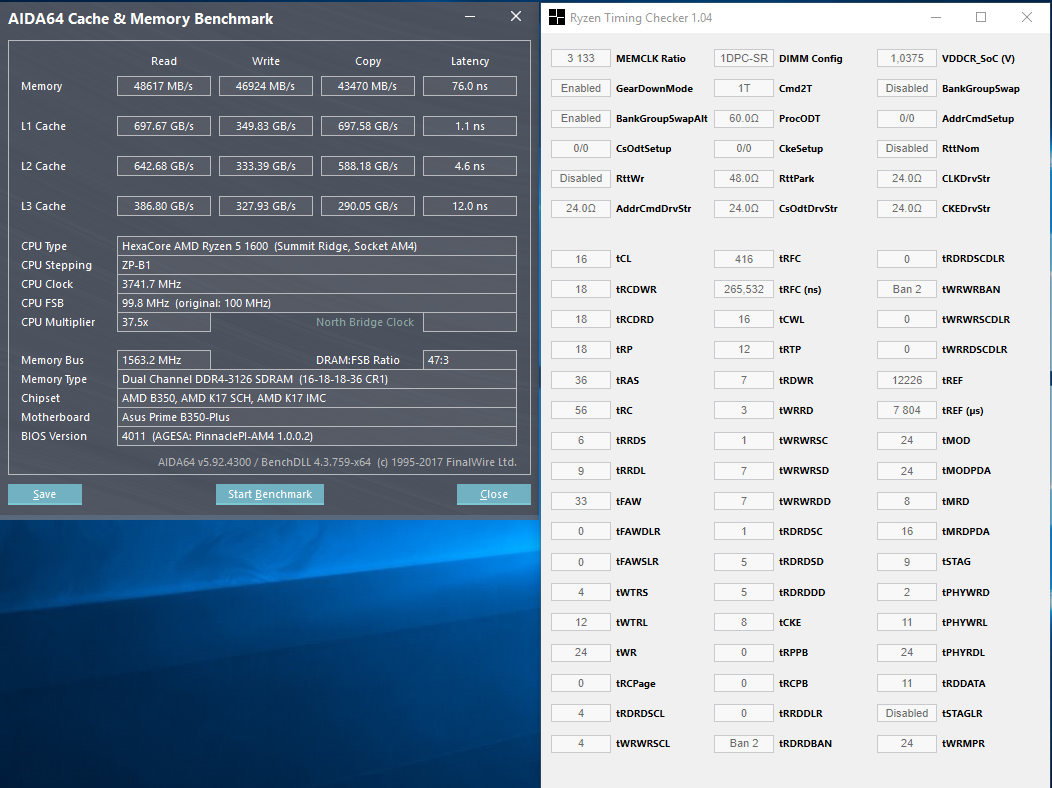Click the tREF (µs) value 7 804
Screen dimensions: 1052x788
tap(906, 410)
